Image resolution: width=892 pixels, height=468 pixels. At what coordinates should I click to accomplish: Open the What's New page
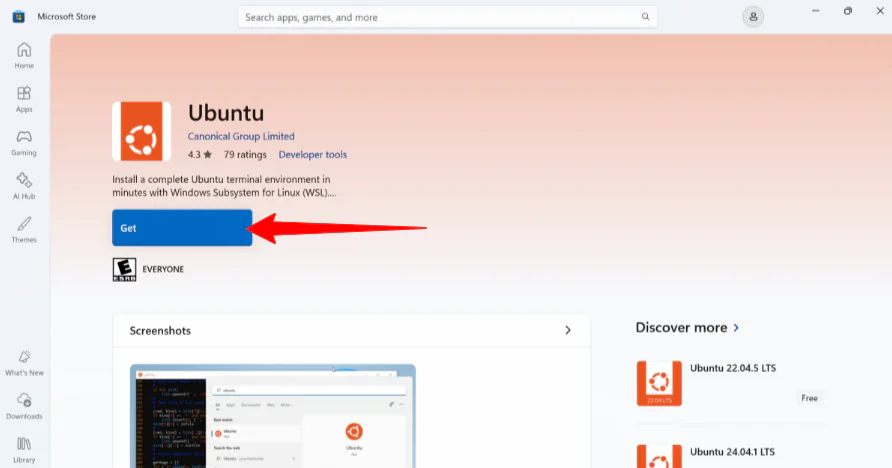[24, 363]
